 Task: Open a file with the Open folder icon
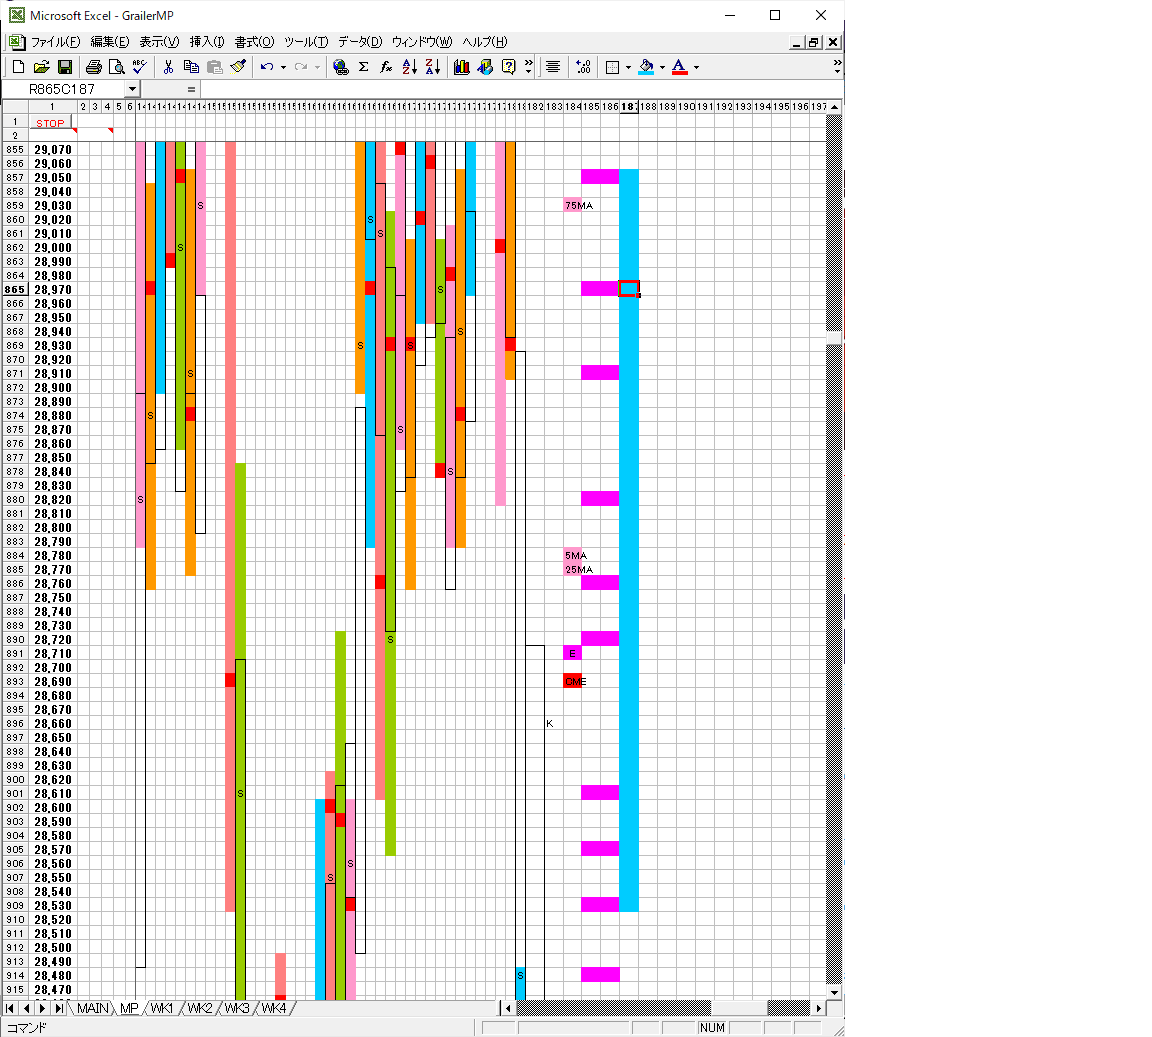41,67
